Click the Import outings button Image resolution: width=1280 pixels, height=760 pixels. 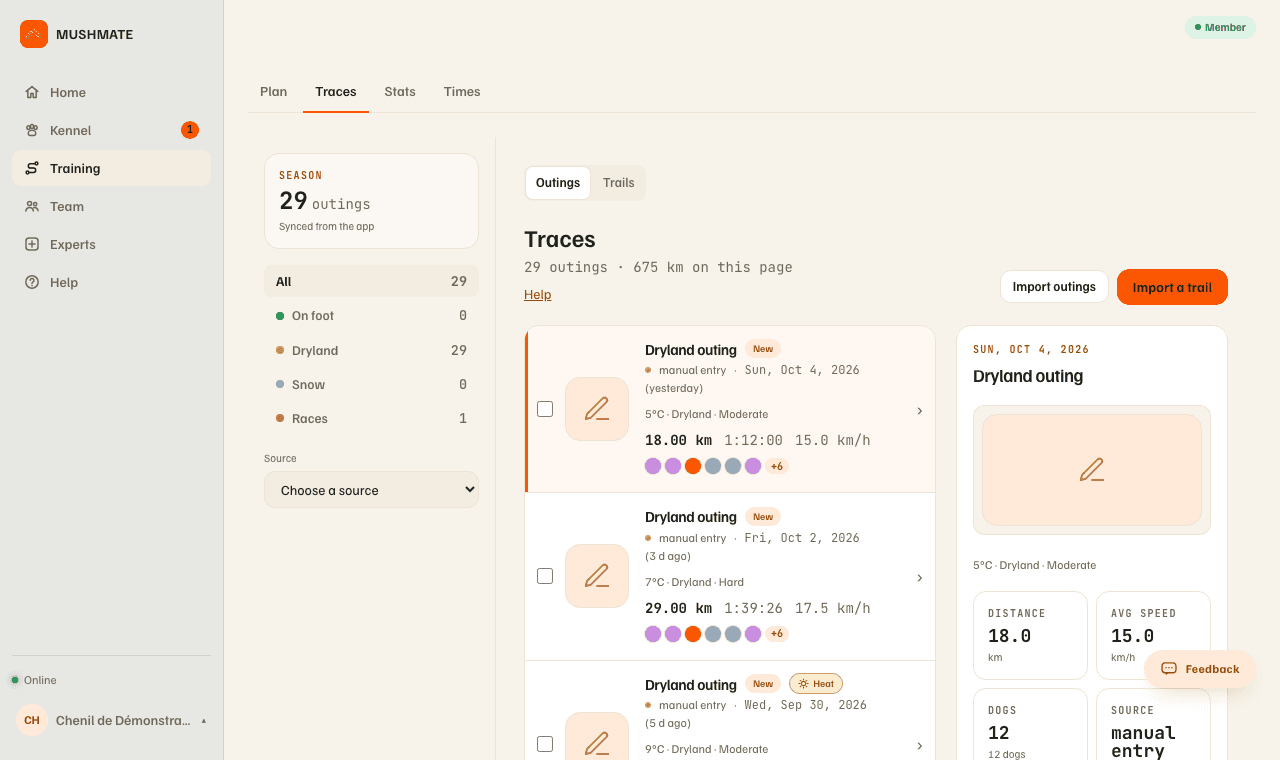pyautogui.click(x=1054, y=287)
